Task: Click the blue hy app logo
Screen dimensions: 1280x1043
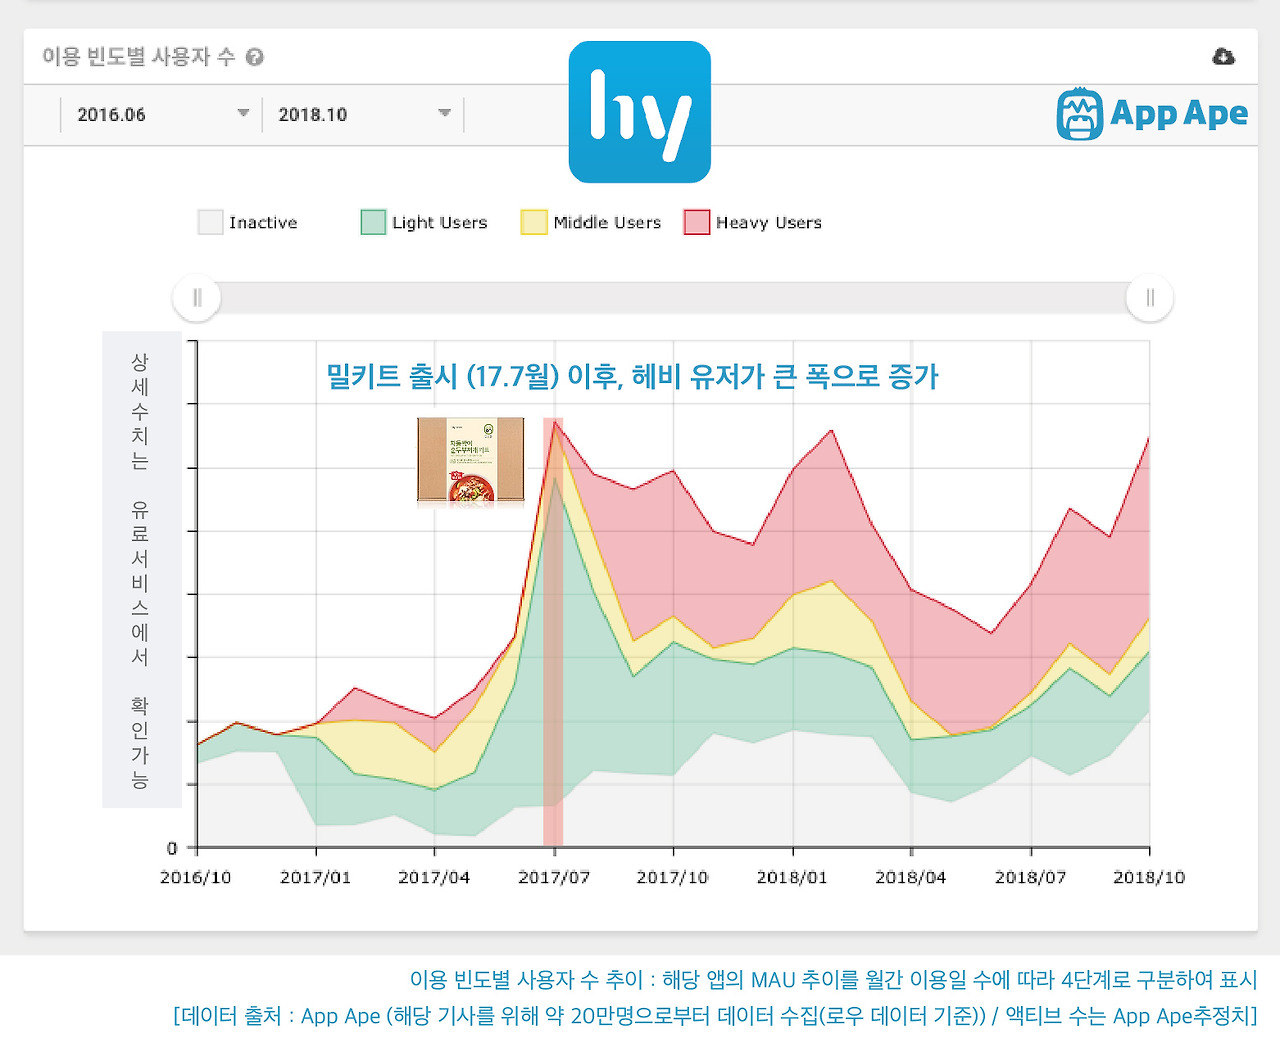Action: (640, 112)
